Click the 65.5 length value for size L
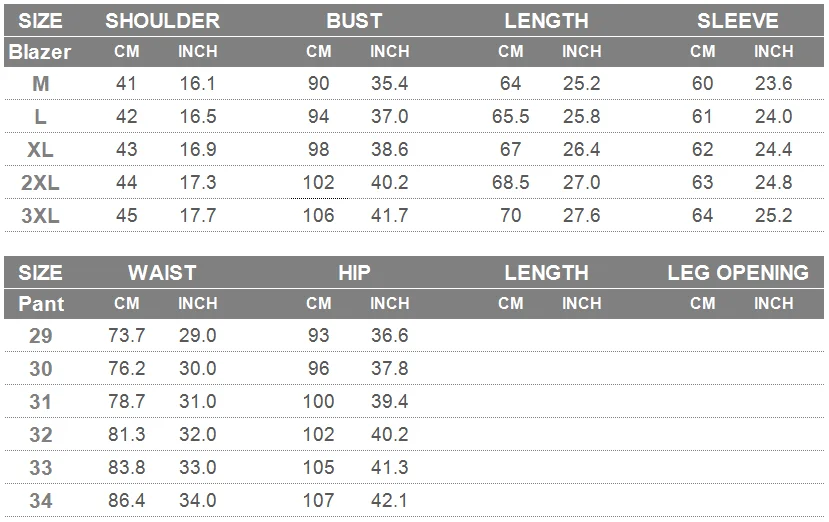Viewport: 829px width, 522px height. point(510,116)
